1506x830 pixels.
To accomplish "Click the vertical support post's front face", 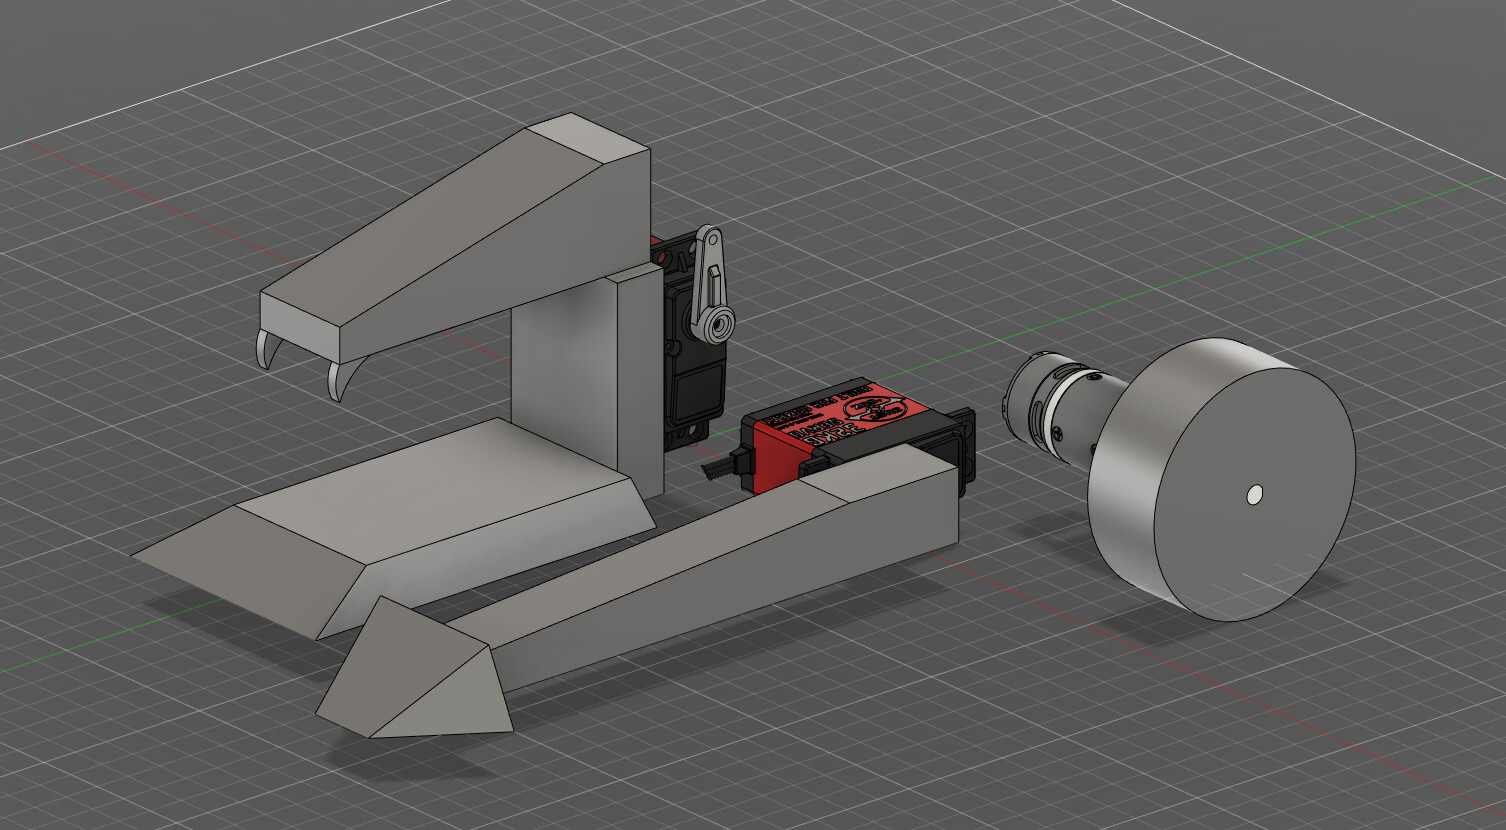I will (562, 370).
